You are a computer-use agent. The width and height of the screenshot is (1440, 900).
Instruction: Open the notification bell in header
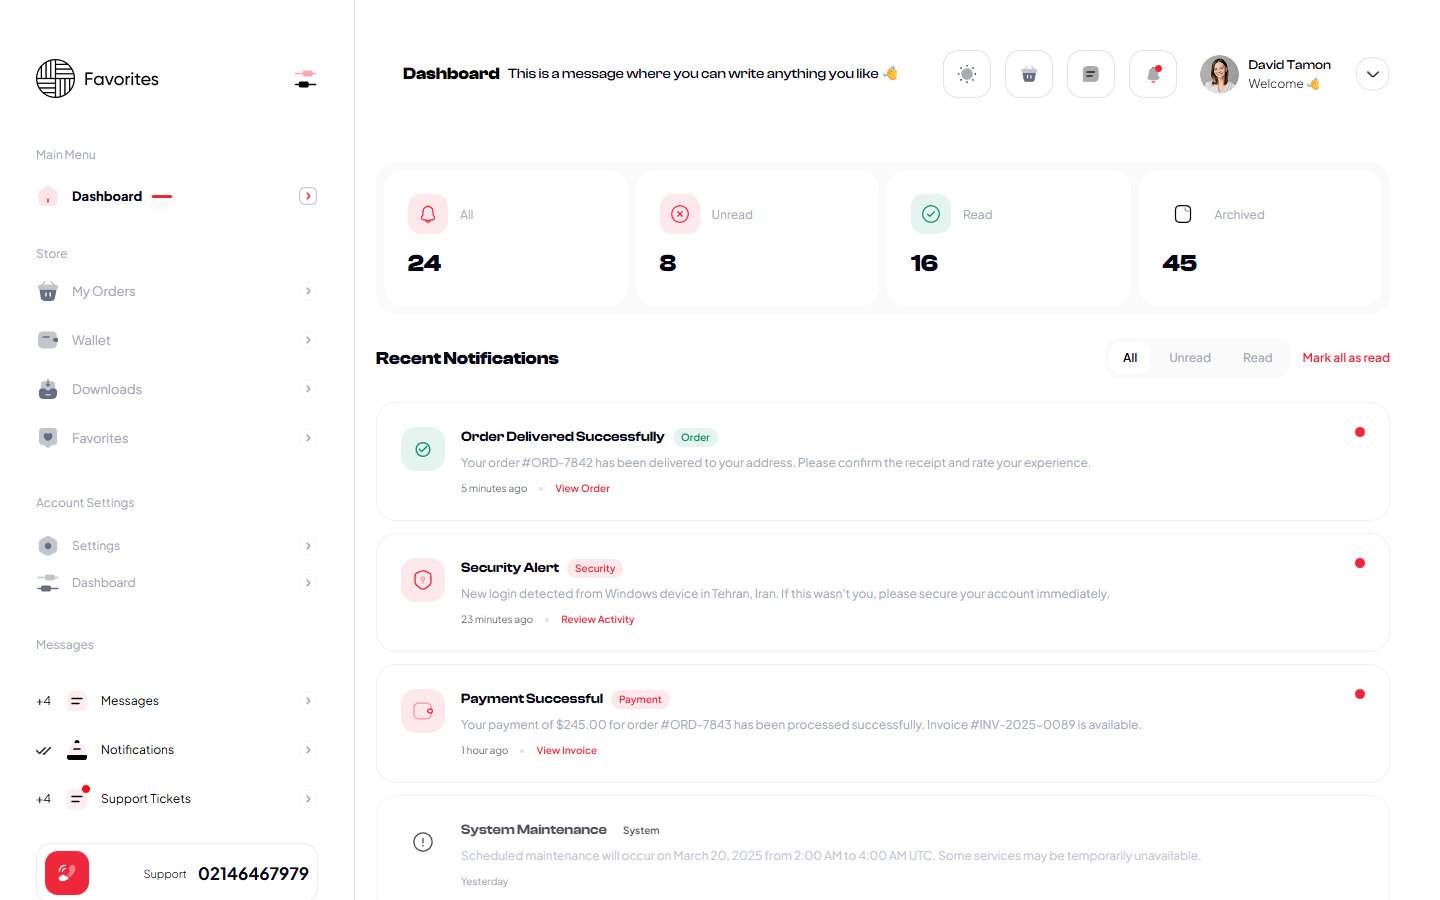pos(1152,74)
